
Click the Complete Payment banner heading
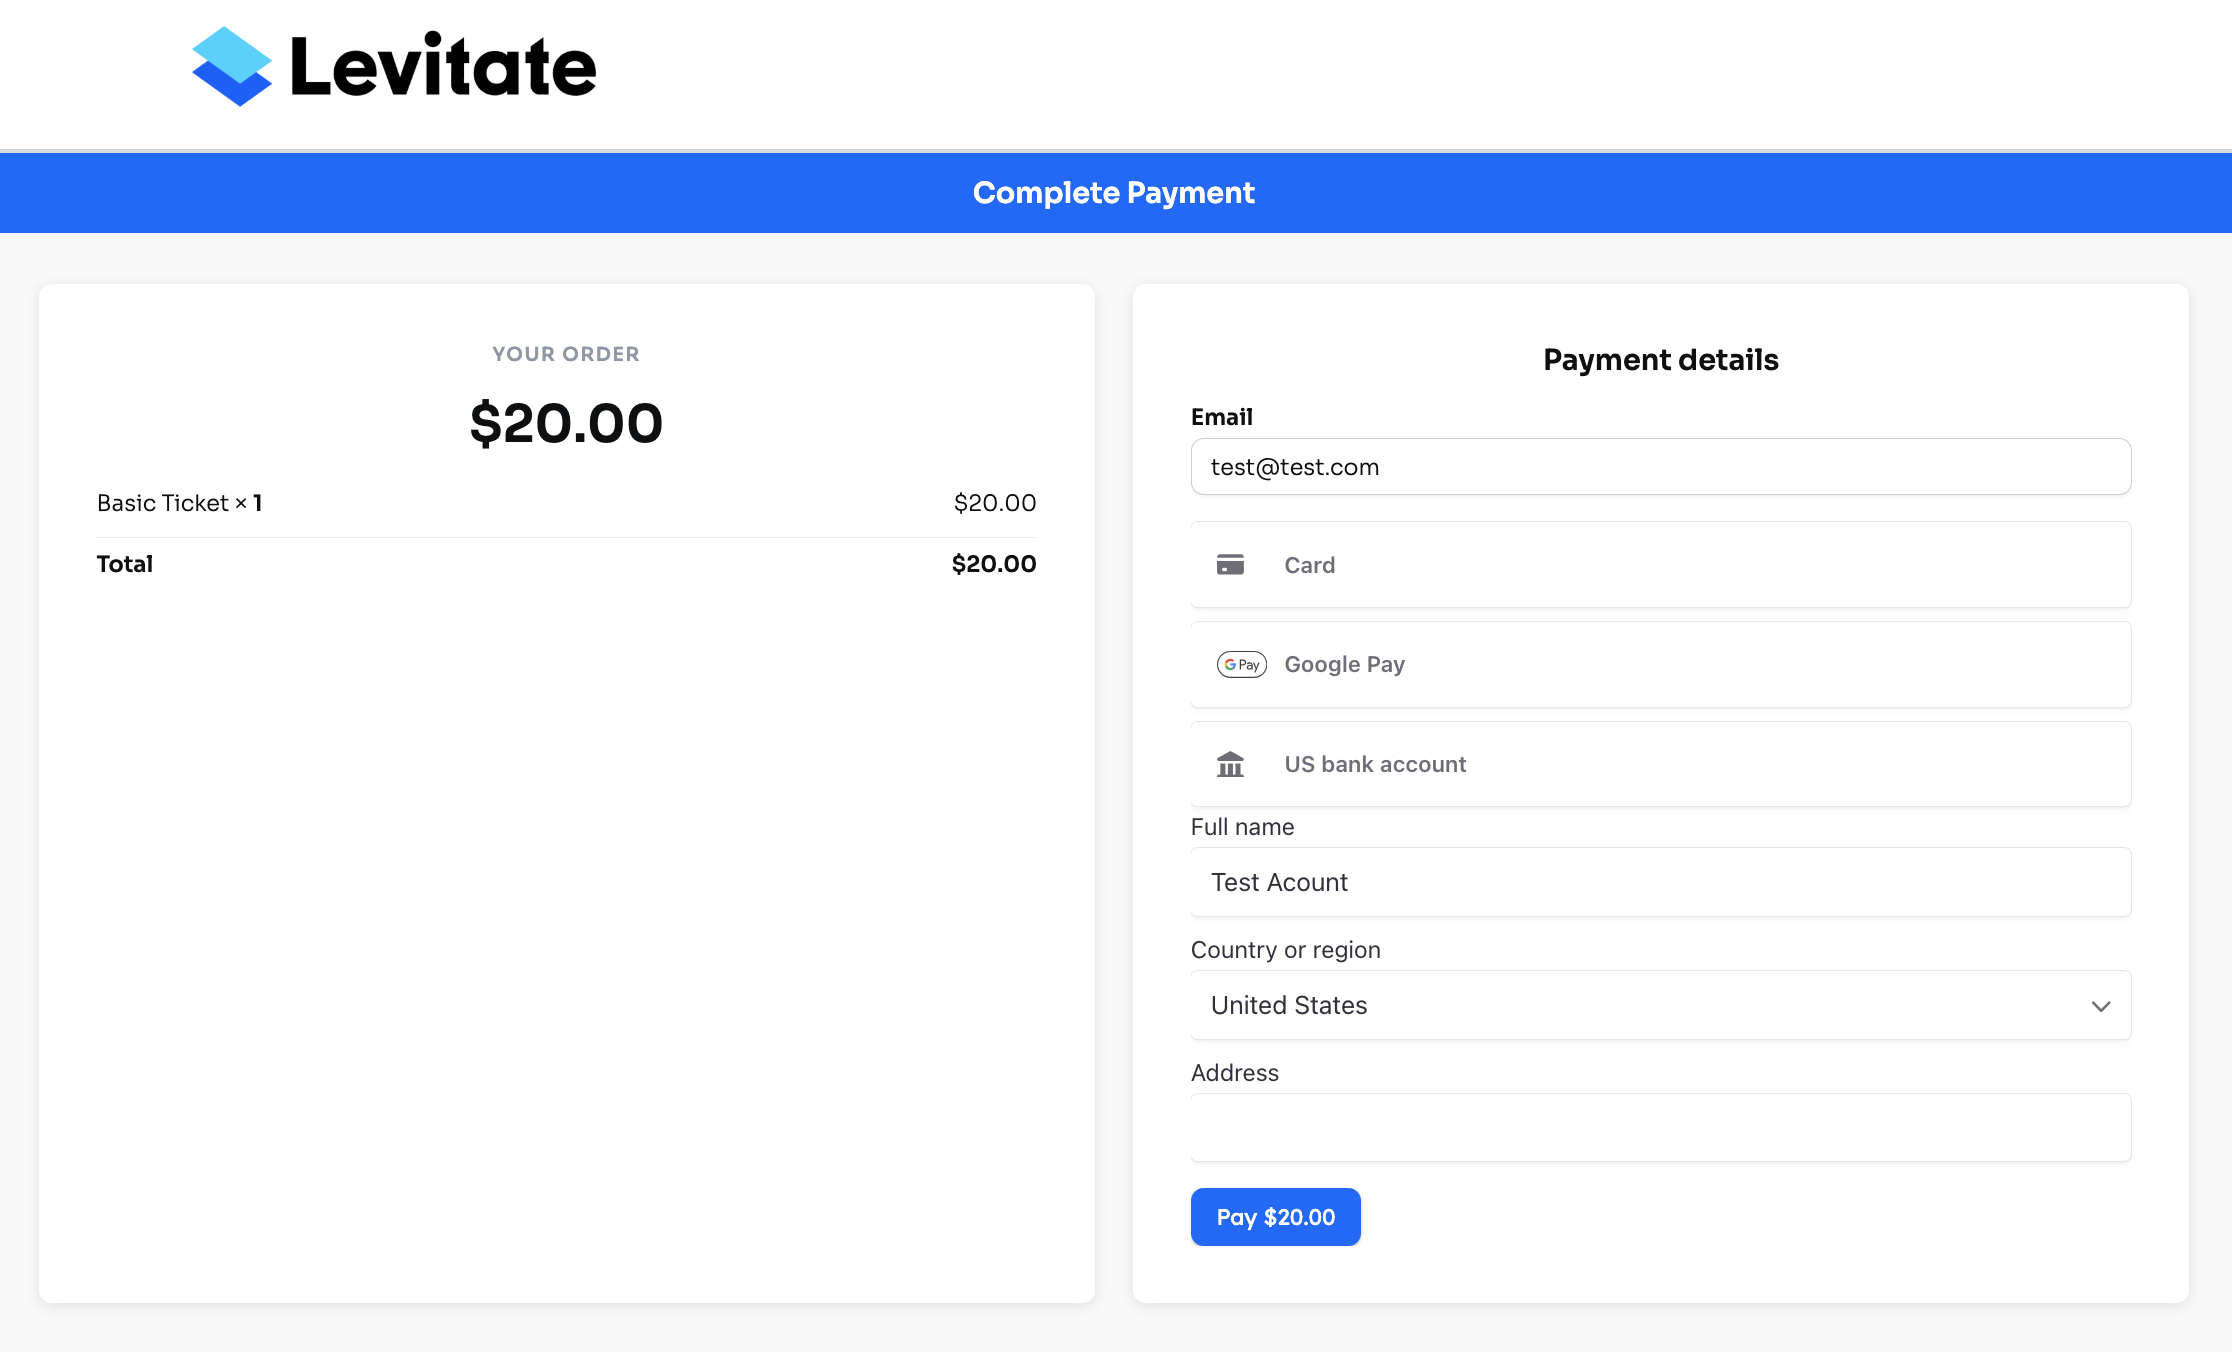click(x=1114, y=193)
